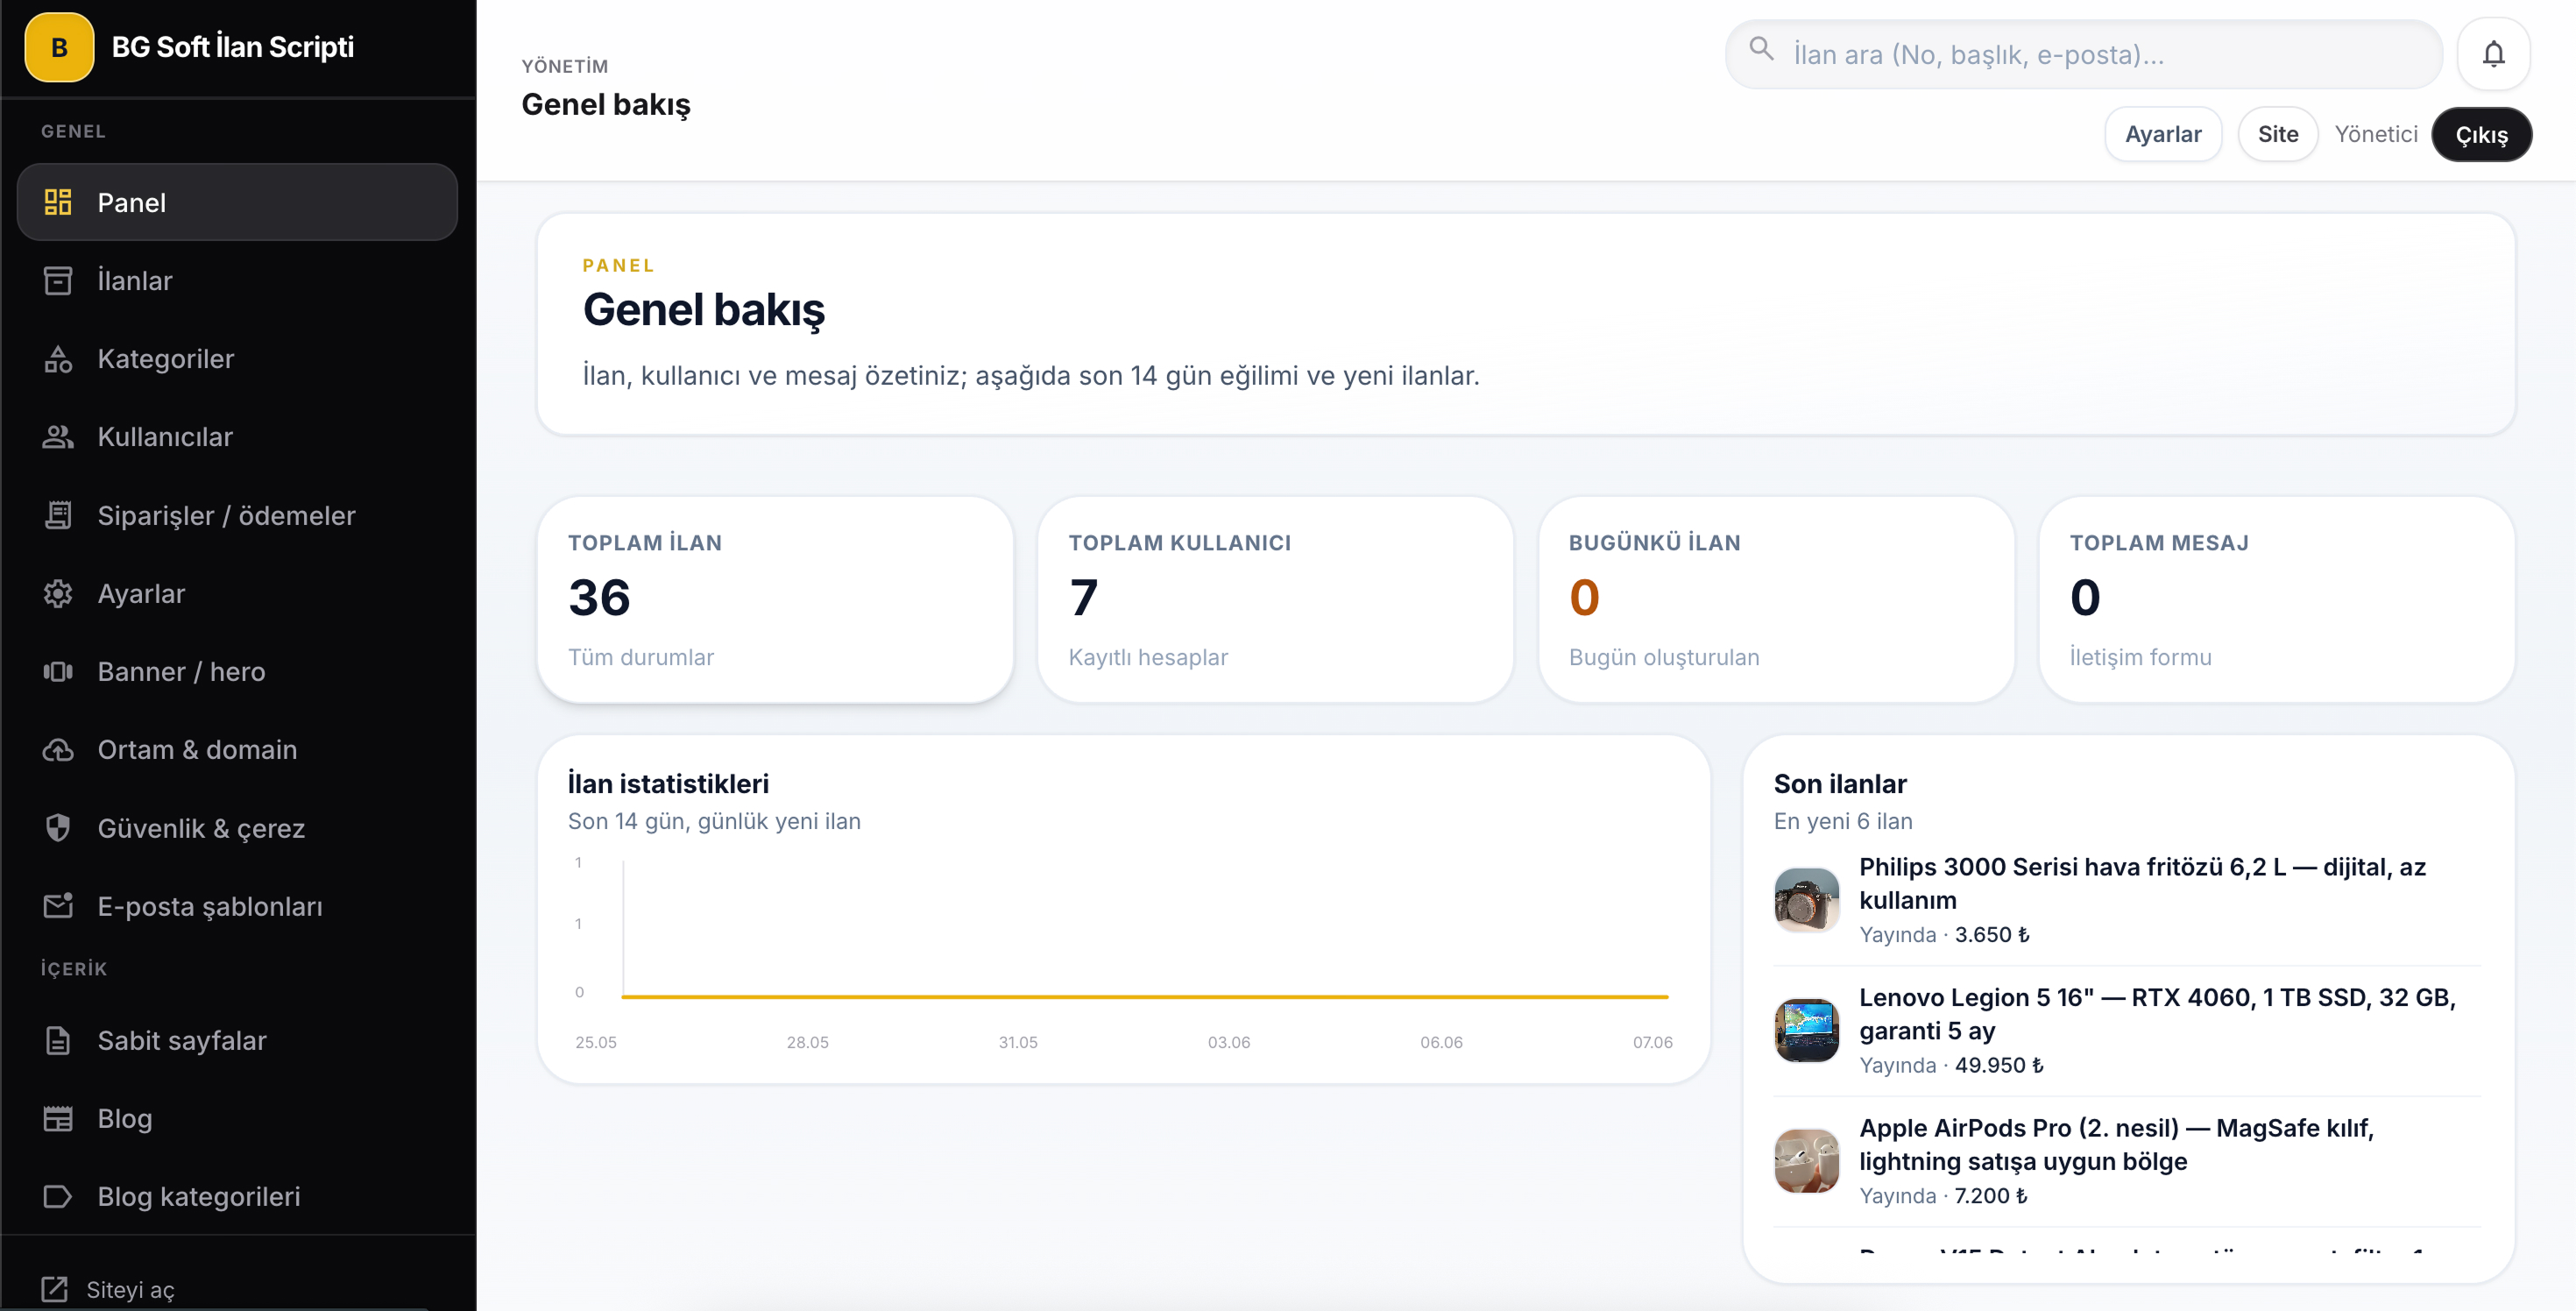Image resolution: width=2576 pixels, height=1311 pixels.
Task: Open the Sabit sayfalar menu item
Action: [237, 1040]
